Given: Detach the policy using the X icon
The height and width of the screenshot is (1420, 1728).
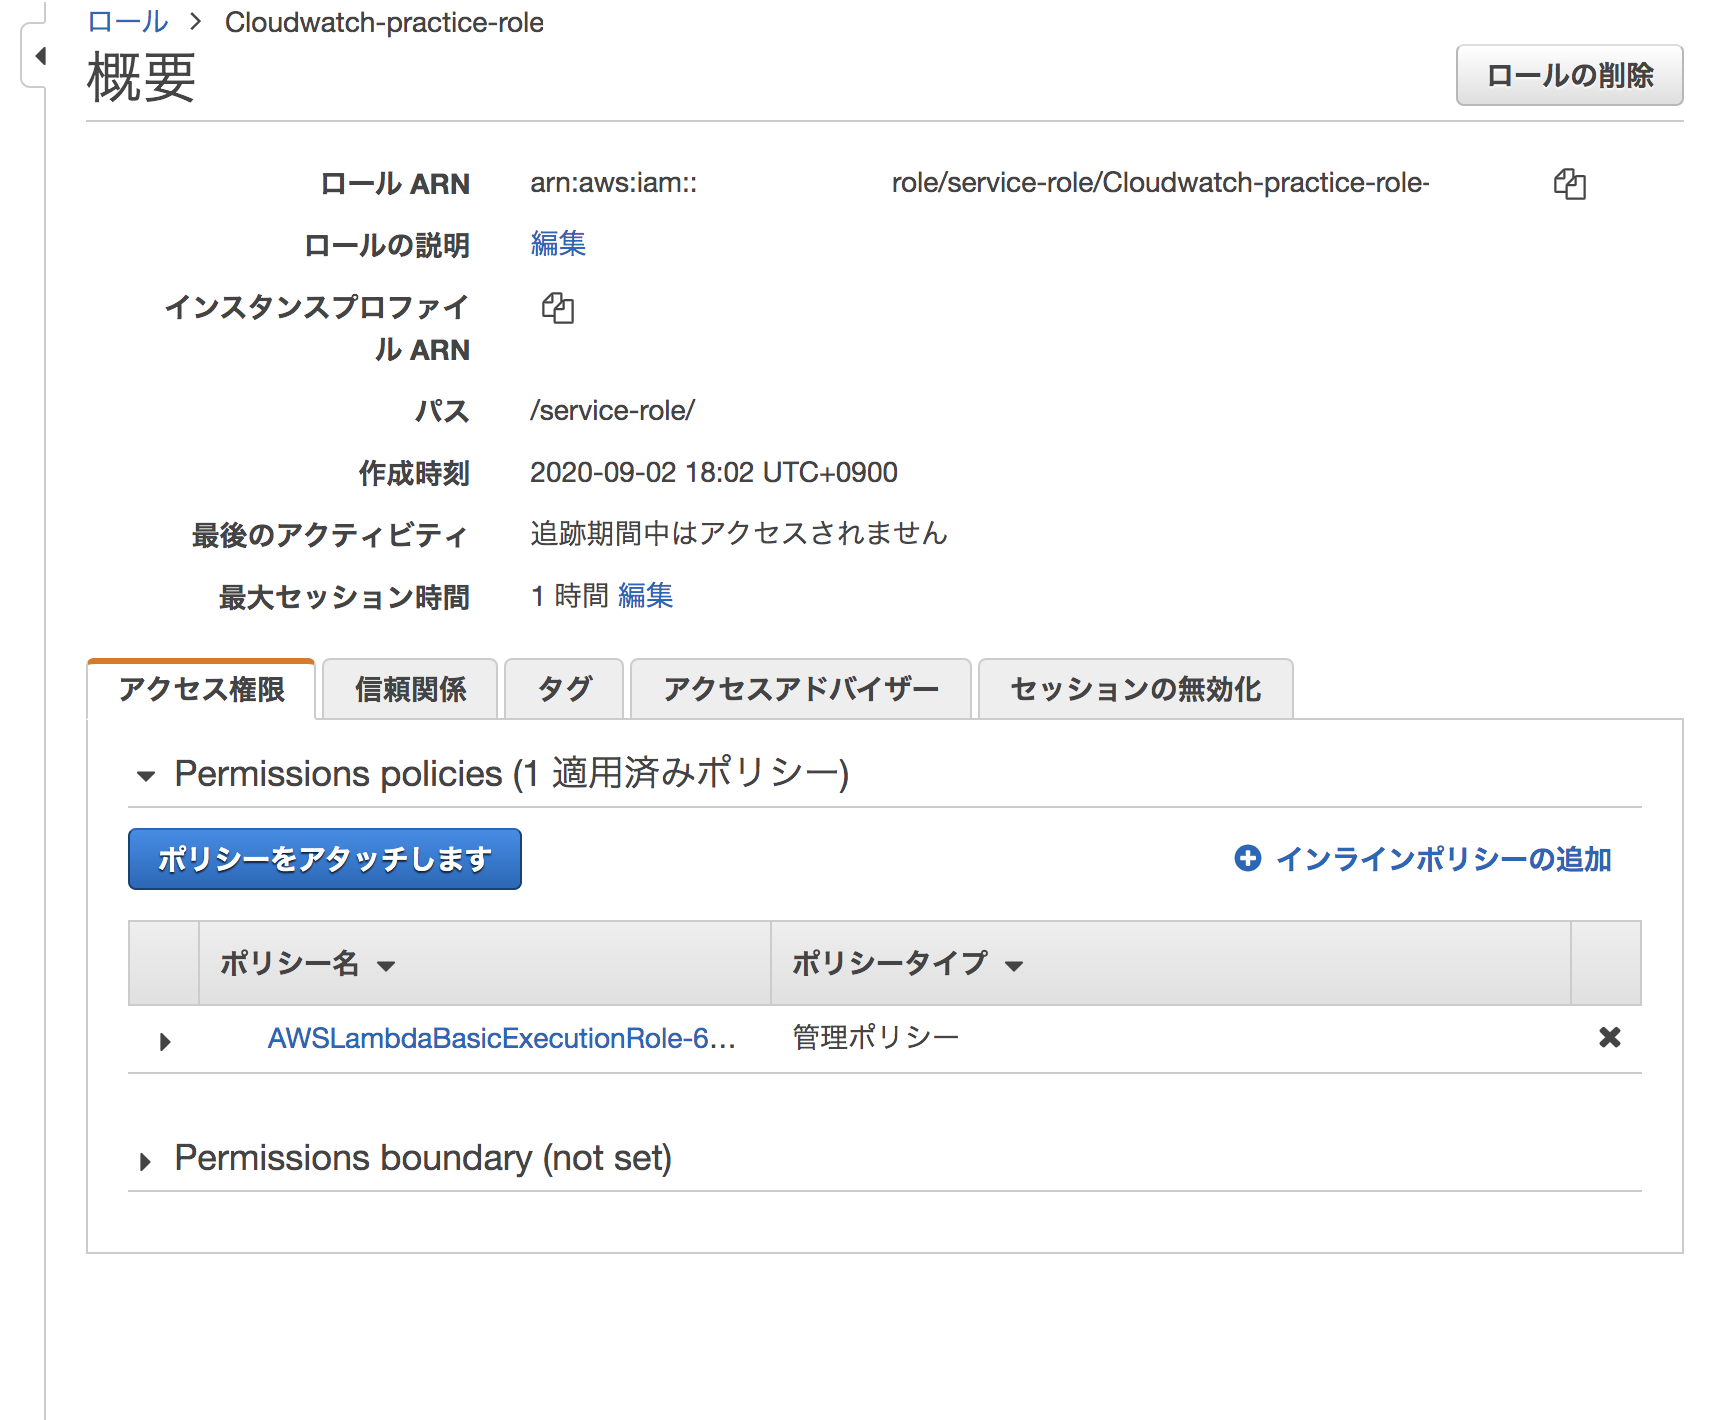Looking at the screenshot, I should [x=1609, y=1038].
